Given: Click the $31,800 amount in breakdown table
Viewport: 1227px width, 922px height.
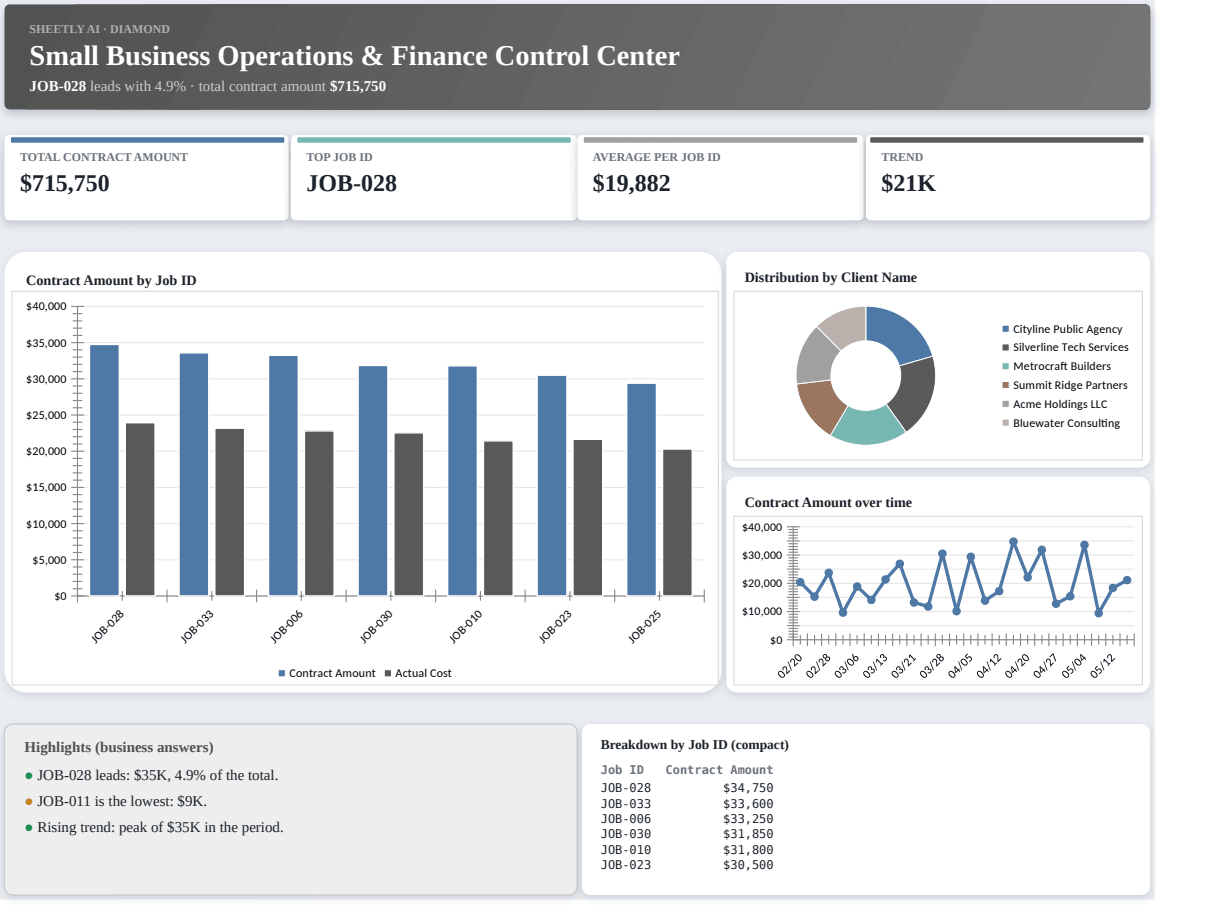Looking at the screenshot, I should point(748,850).
